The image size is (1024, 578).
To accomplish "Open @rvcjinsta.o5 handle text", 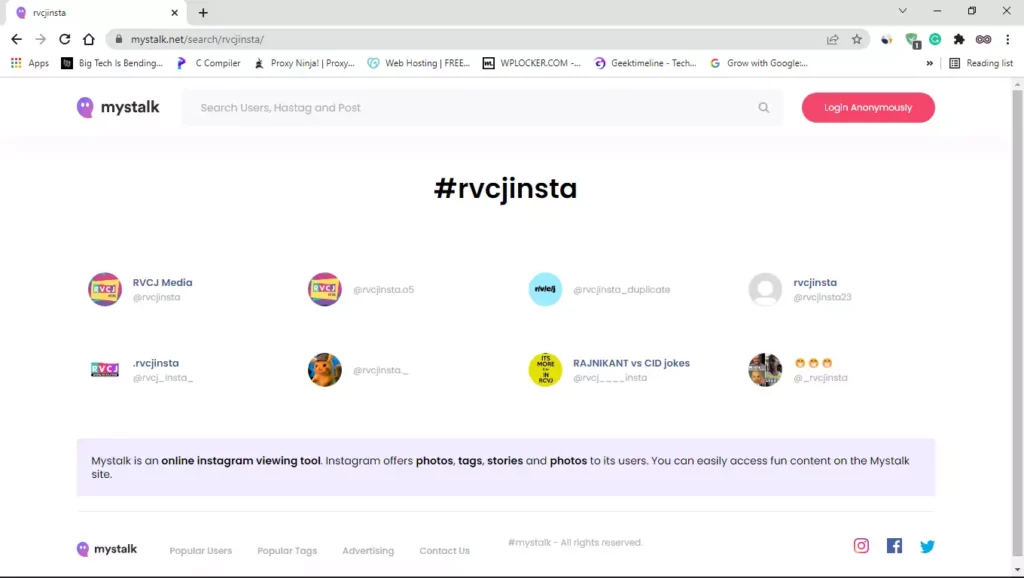I will [x=383, y=289].
